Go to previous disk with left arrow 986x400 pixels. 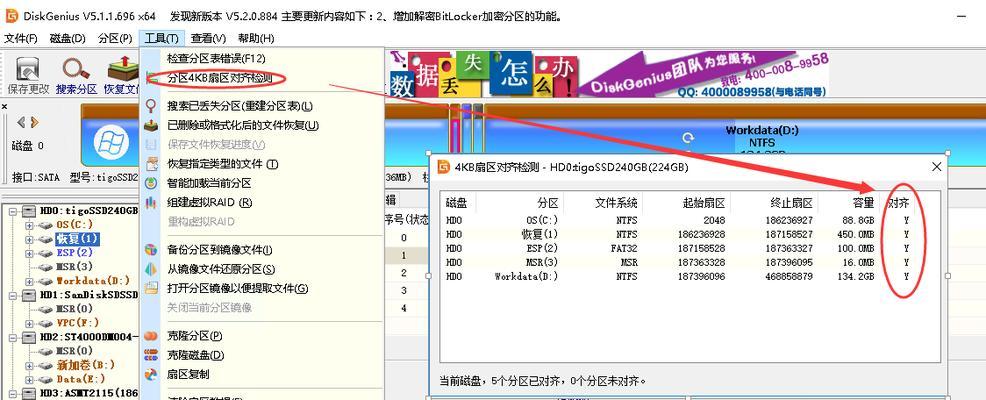(21, 122)
